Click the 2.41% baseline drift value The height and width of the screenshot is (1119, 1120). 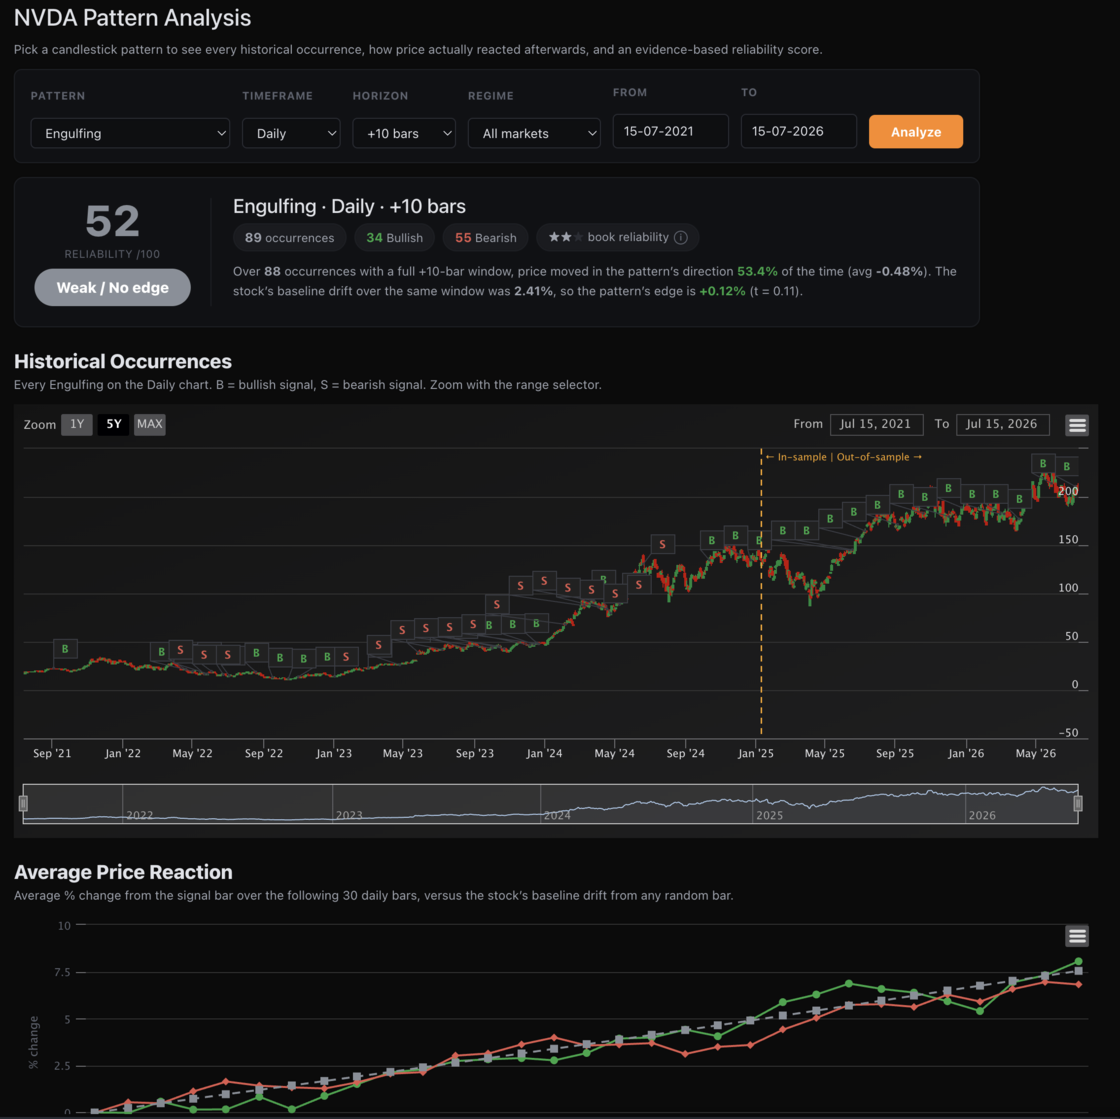[533, 291]
